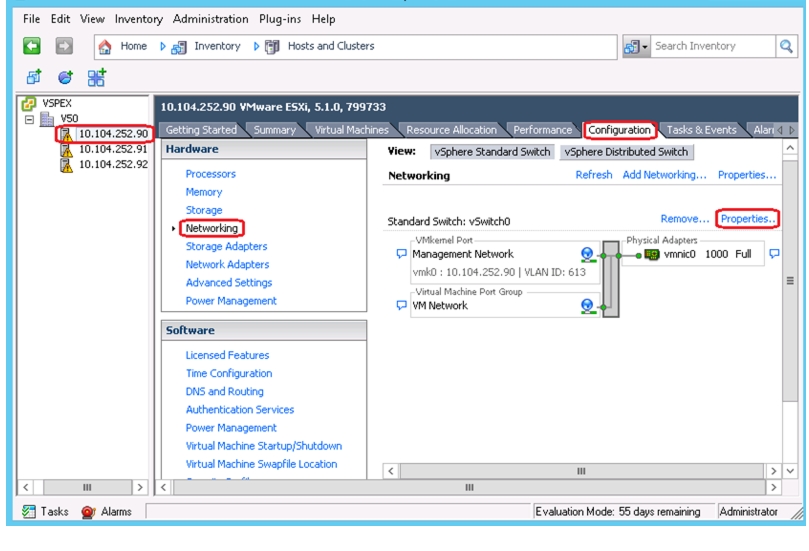Click the Refresh networking link
This screenshot has width=809, height=551.
pos(594,175)
